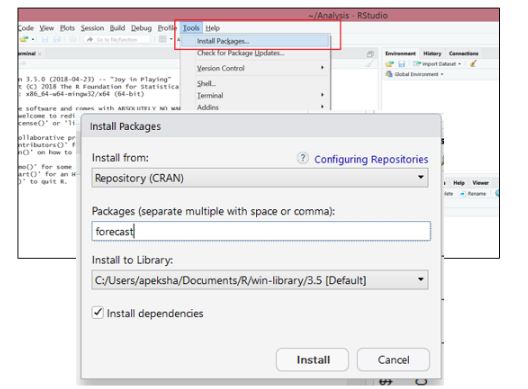Click the Go to file/function search box
This screenshot has height=389, width=528.
pos(117,39)
